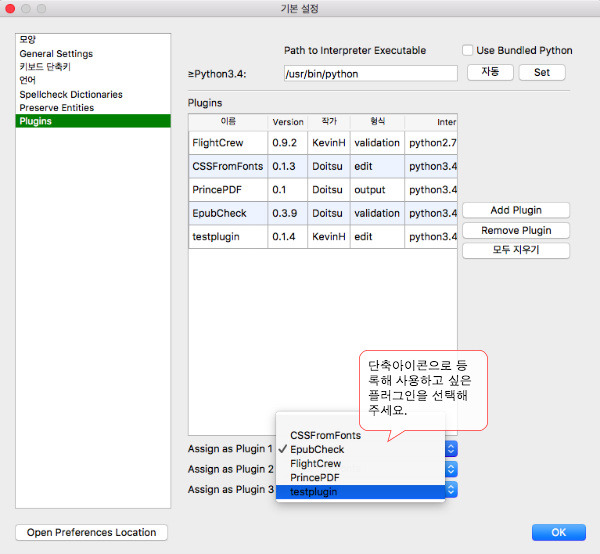Click the Inter column header

pos(431,122)
